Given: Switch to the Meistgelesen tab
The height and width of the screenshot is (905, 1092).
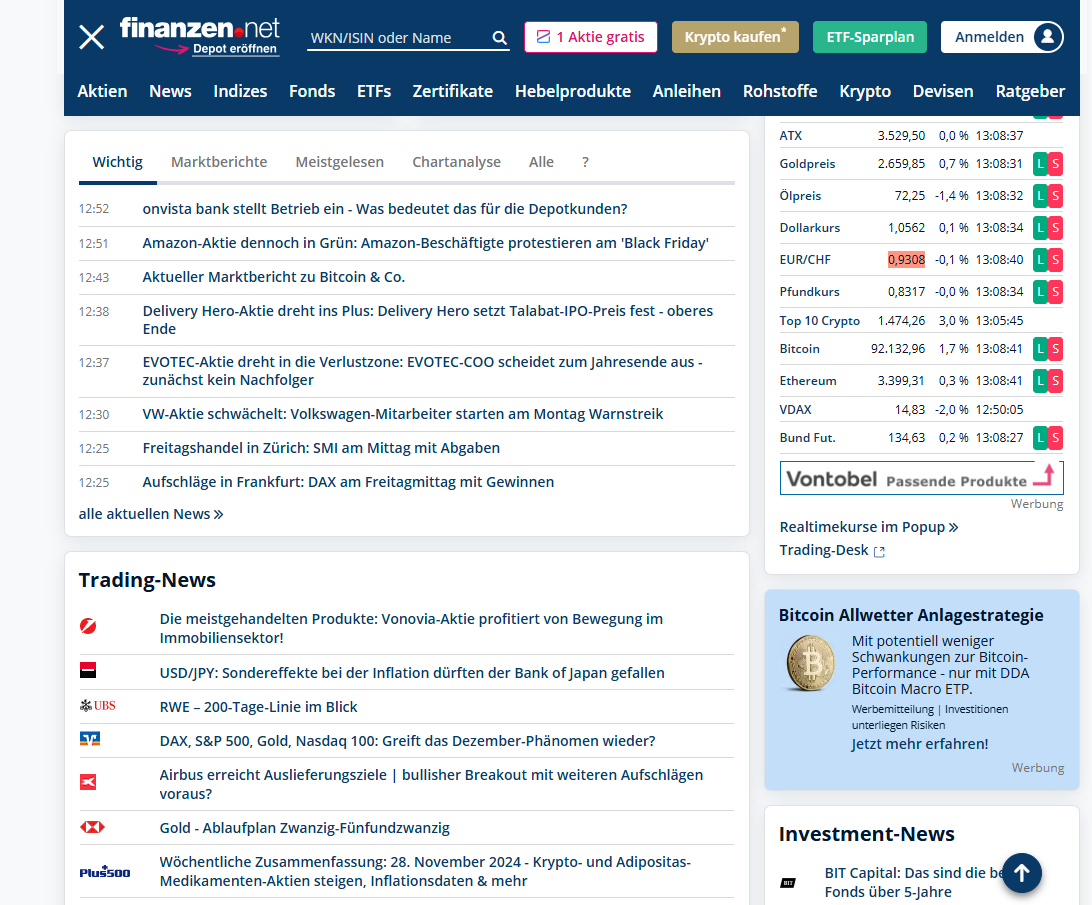Looking at the screenshot, I should pyautogui.click(x=339, y=162).
